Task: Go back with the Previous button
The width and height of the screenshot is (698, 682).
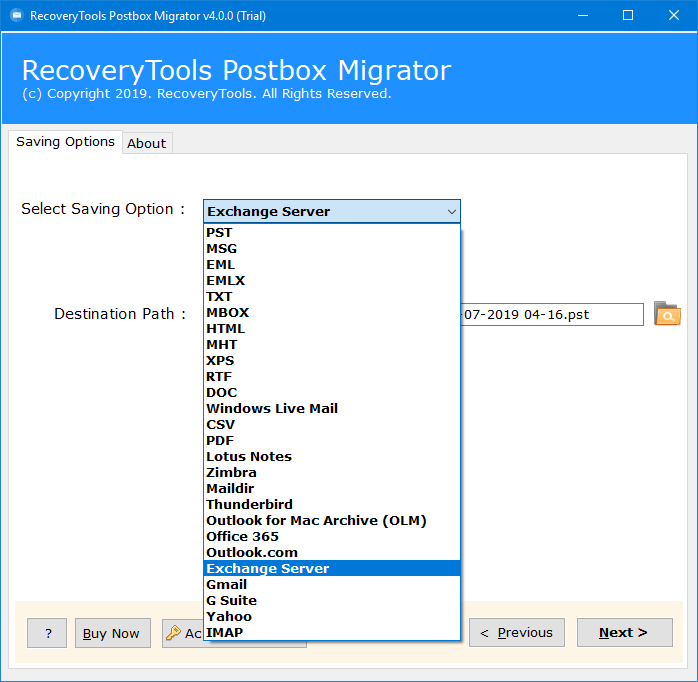Action: point(517,633)
